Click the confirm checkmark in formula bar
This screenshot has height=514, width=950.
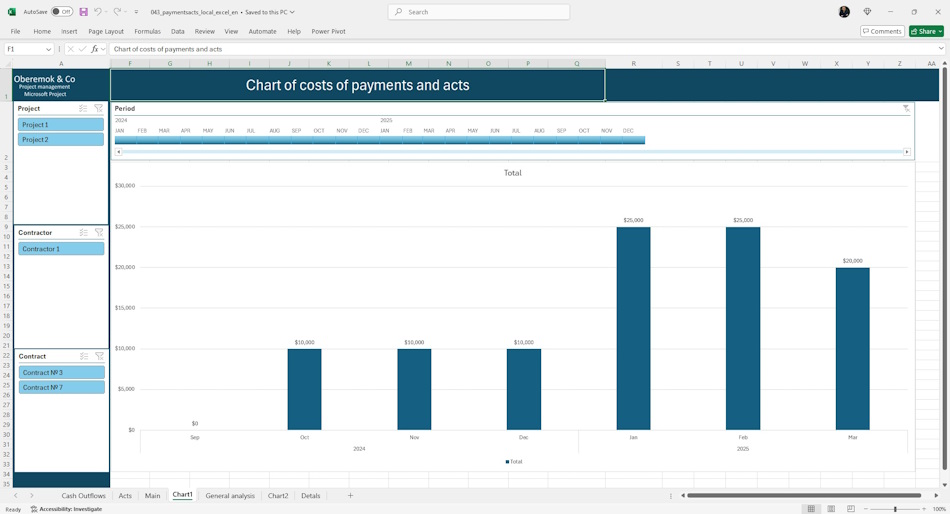(x=82, y=49)
